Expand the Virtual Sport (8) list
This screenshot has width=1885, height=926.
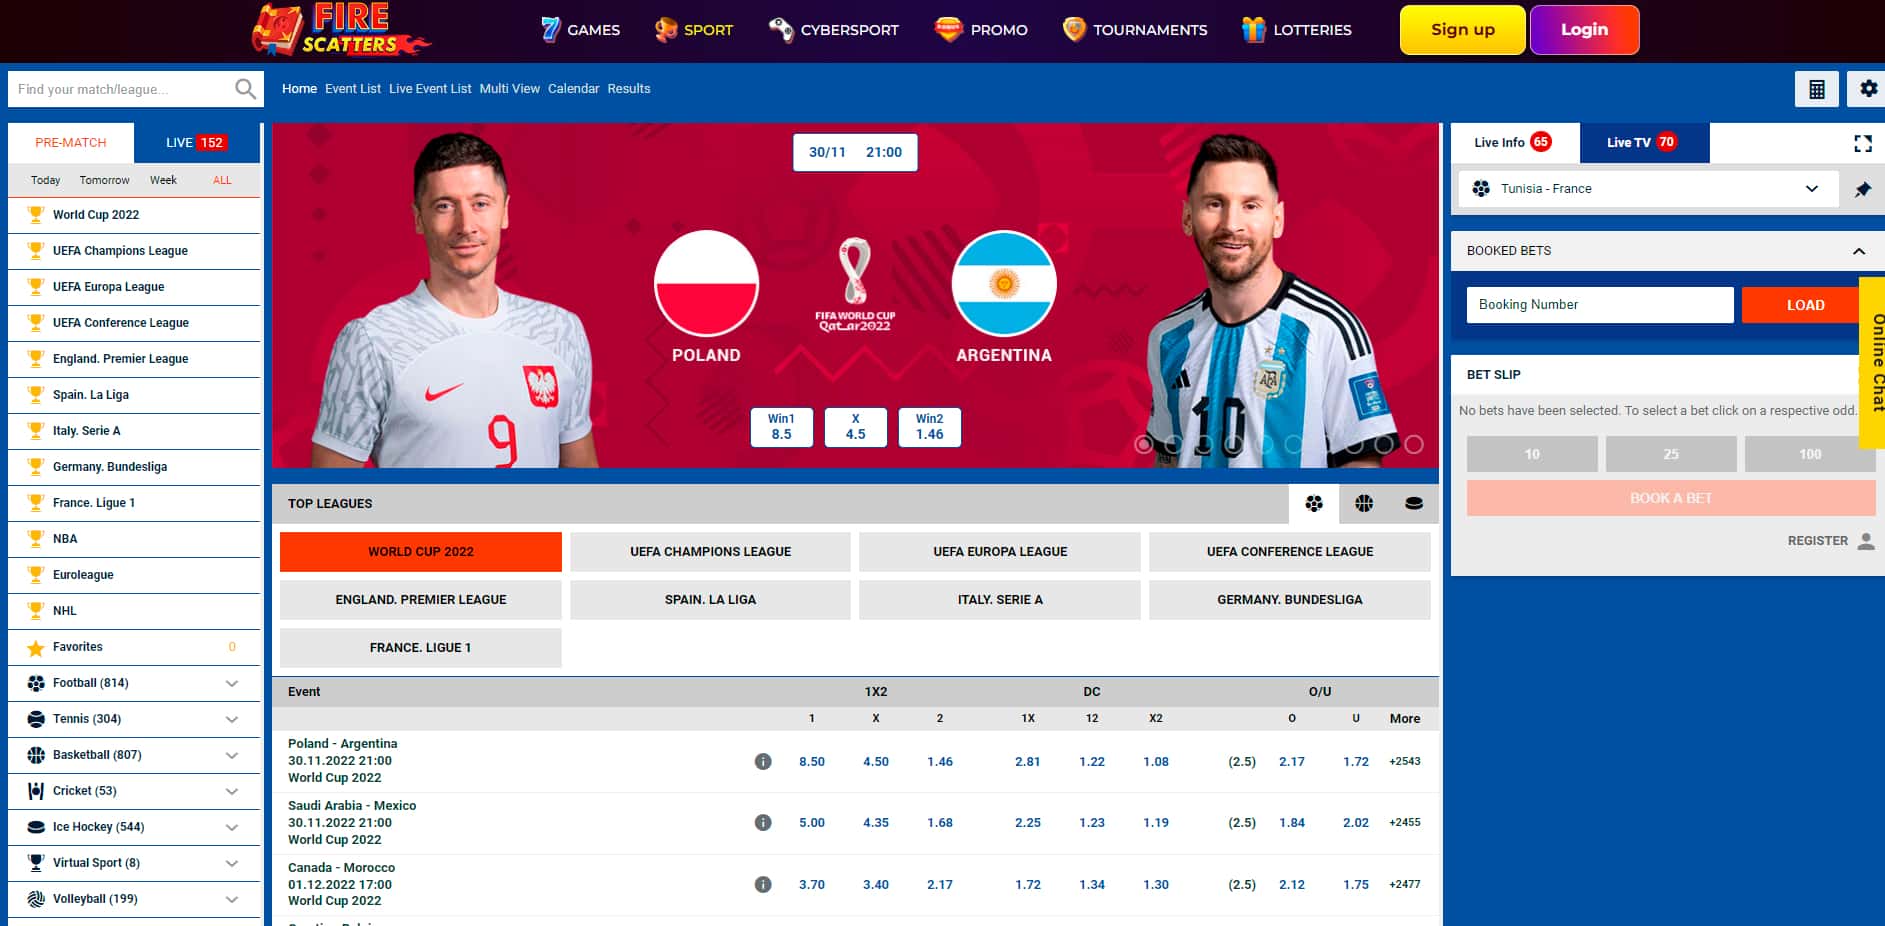[232, 863]
